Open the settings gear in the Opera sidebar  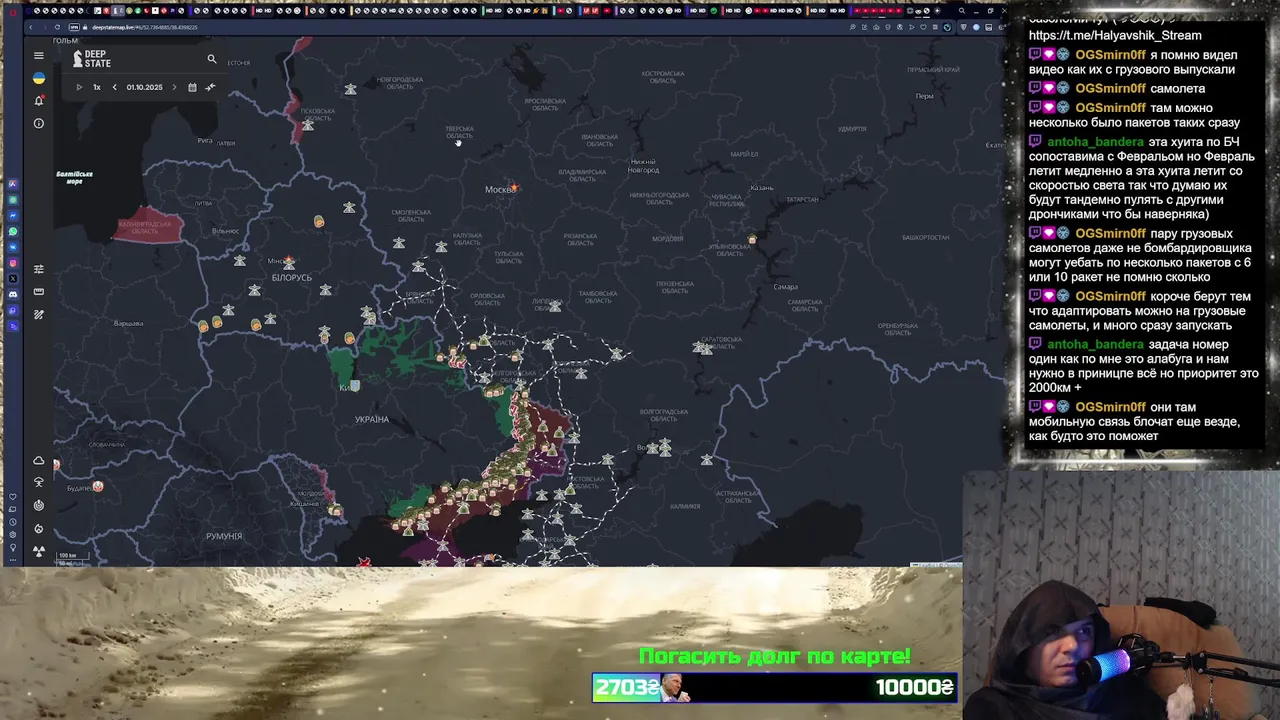(13, 534)
